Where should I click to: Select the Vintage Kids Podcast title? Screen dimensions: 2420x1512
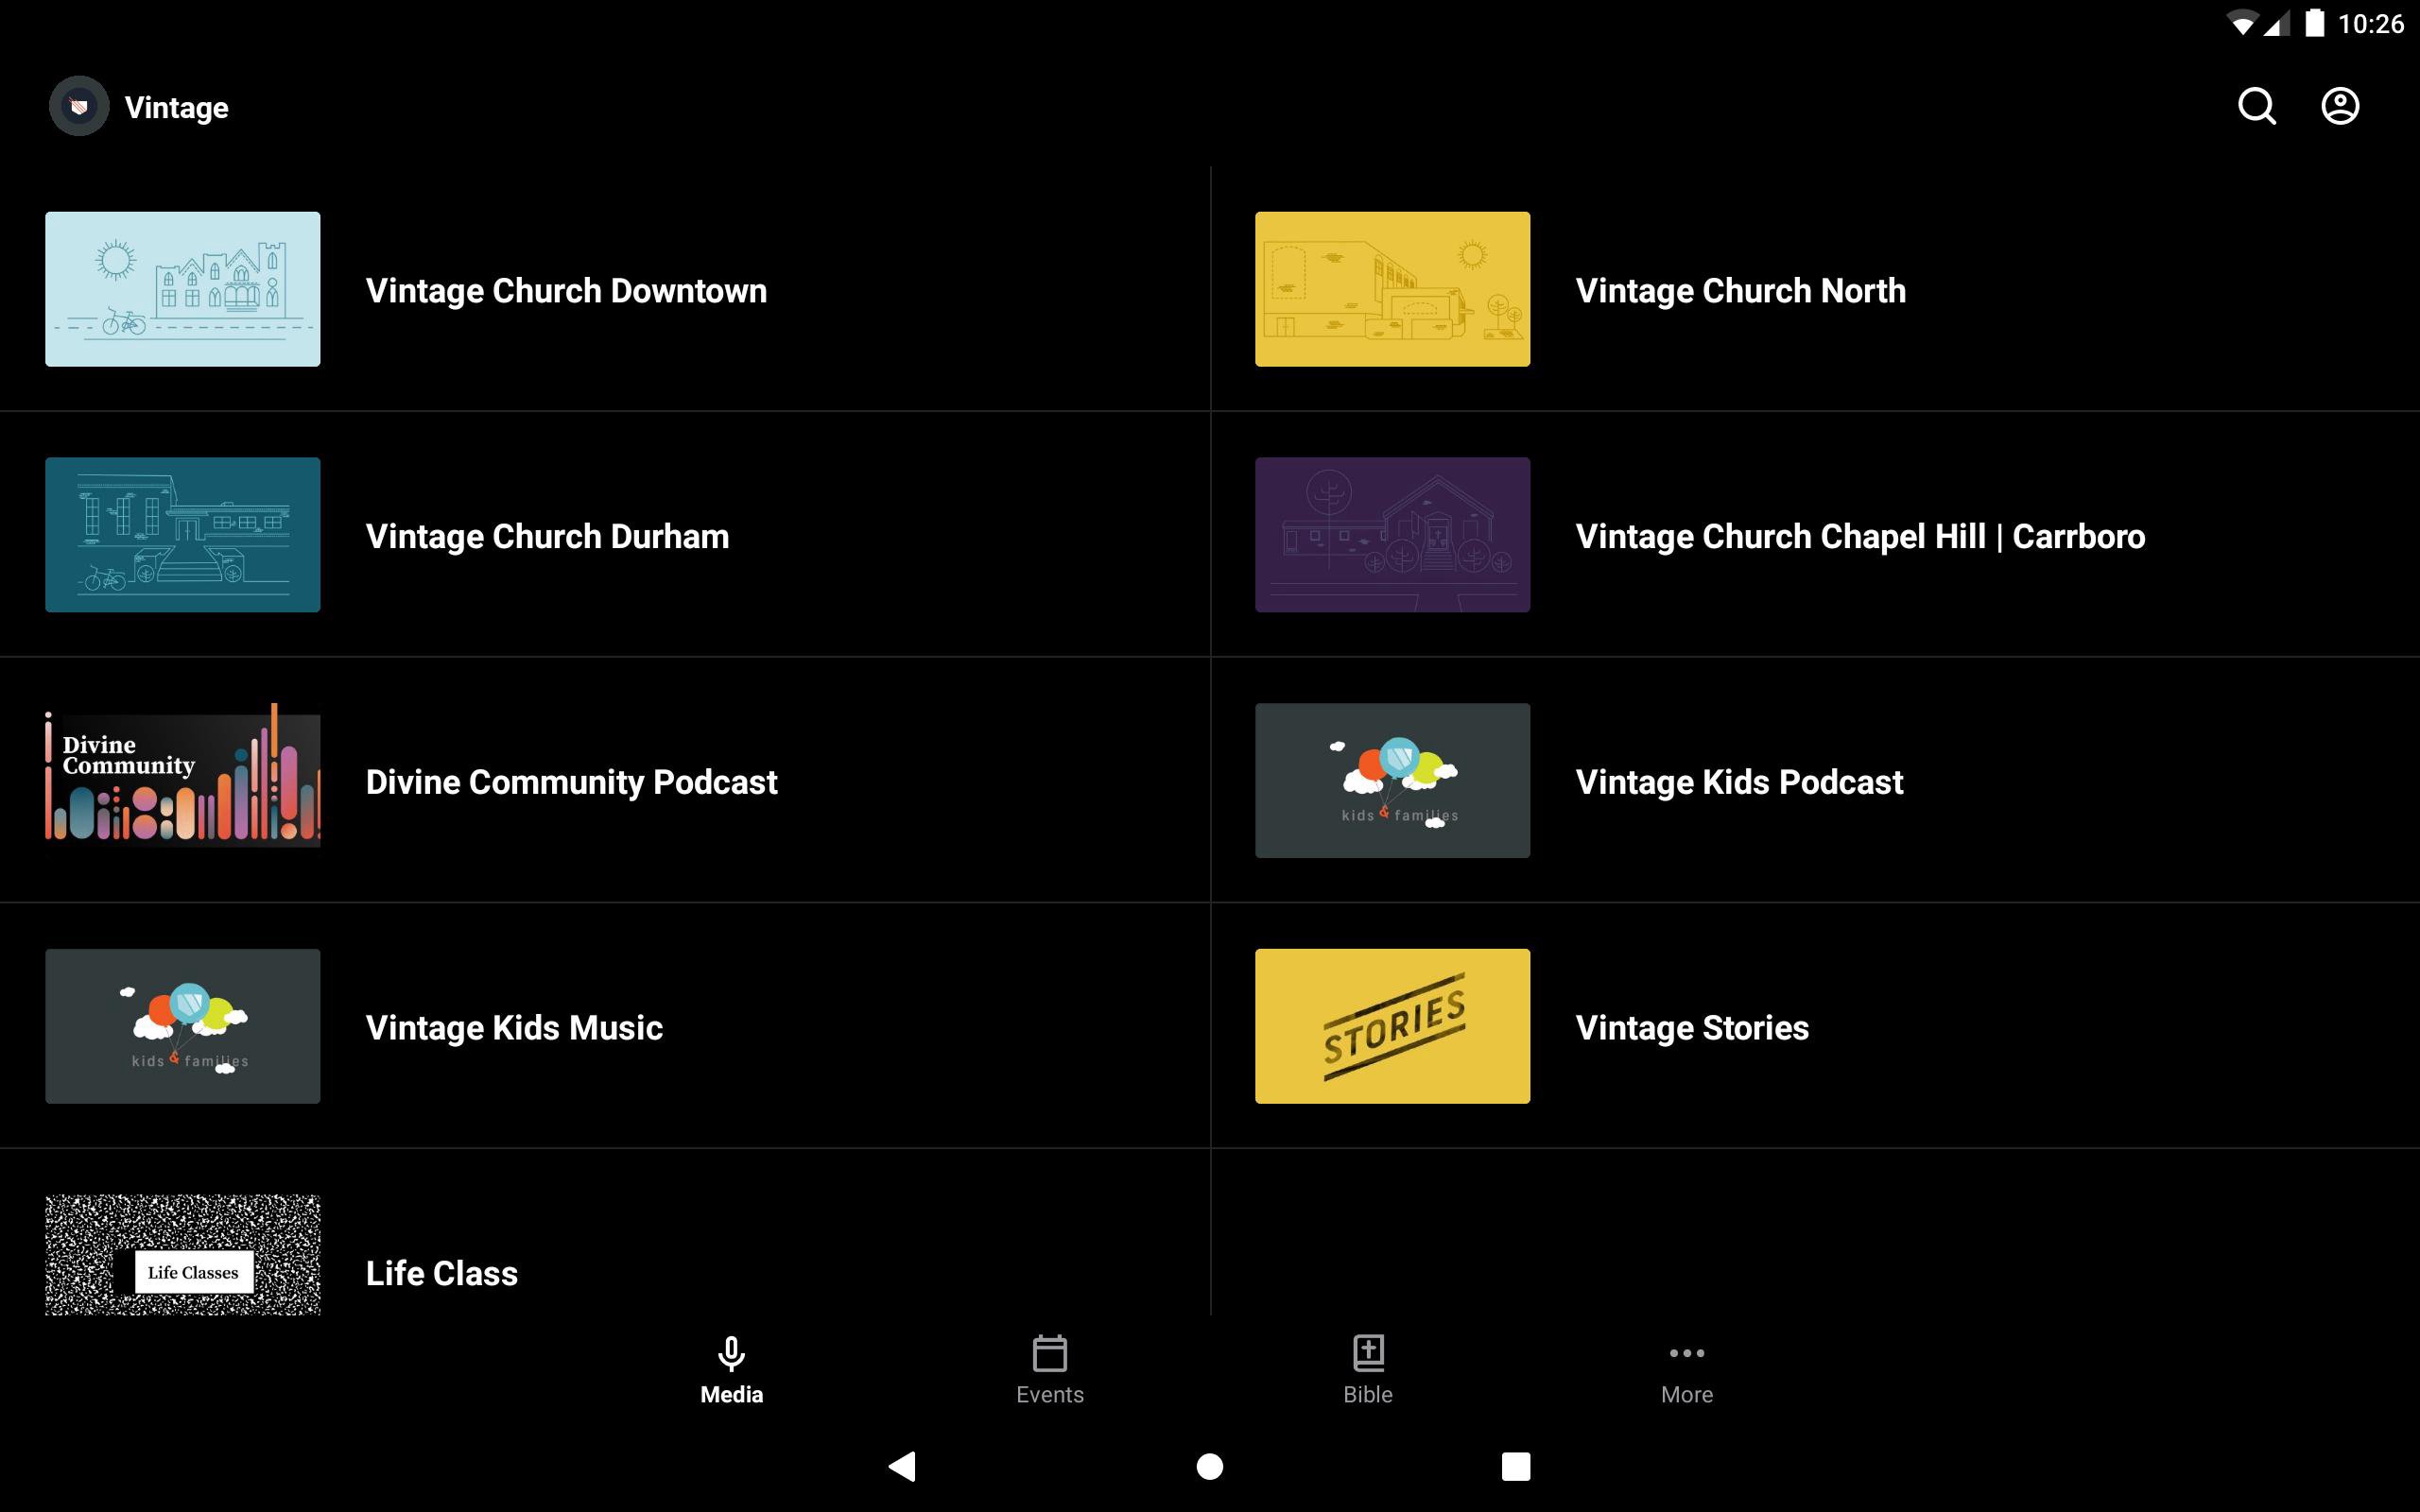pos(1738,782)
